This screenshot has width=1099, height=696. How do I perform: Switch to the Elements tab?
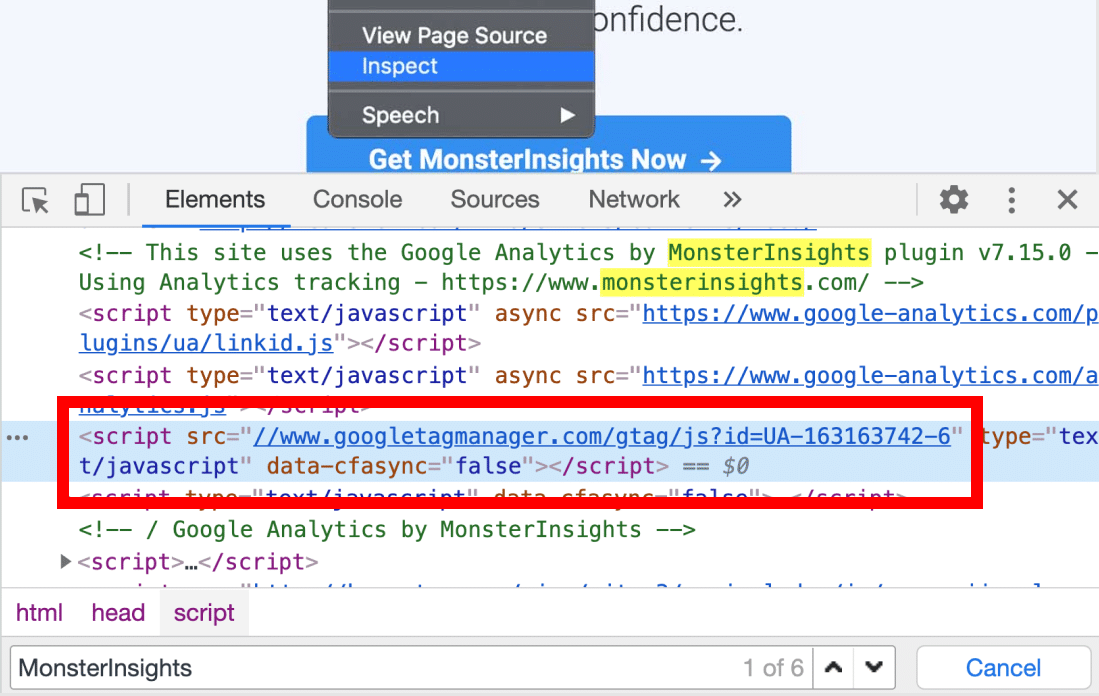pos(215,200)
